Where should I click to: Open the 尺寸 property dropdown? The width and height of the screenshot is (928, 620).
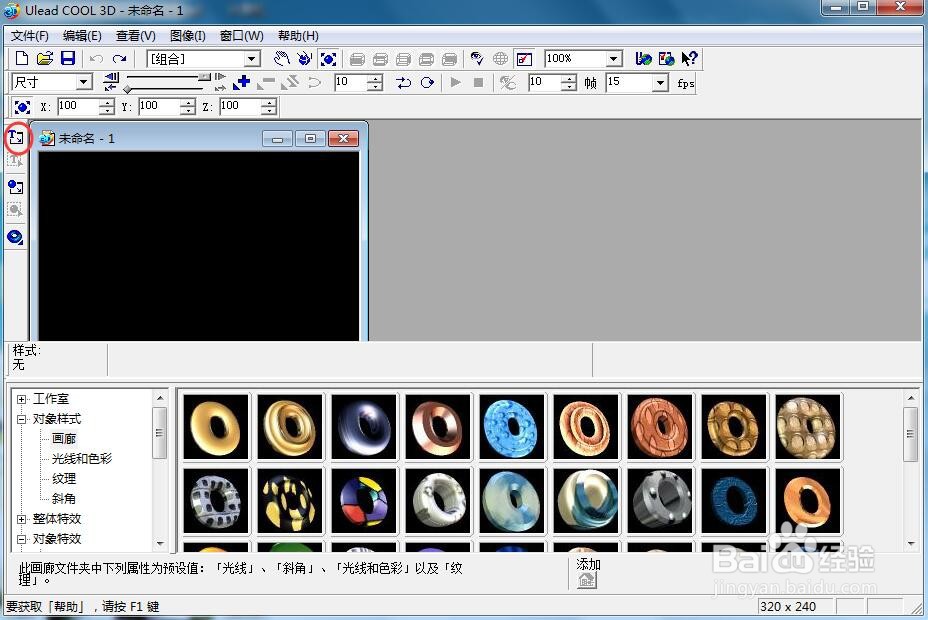pyautogui.click(x=84, y=82)
